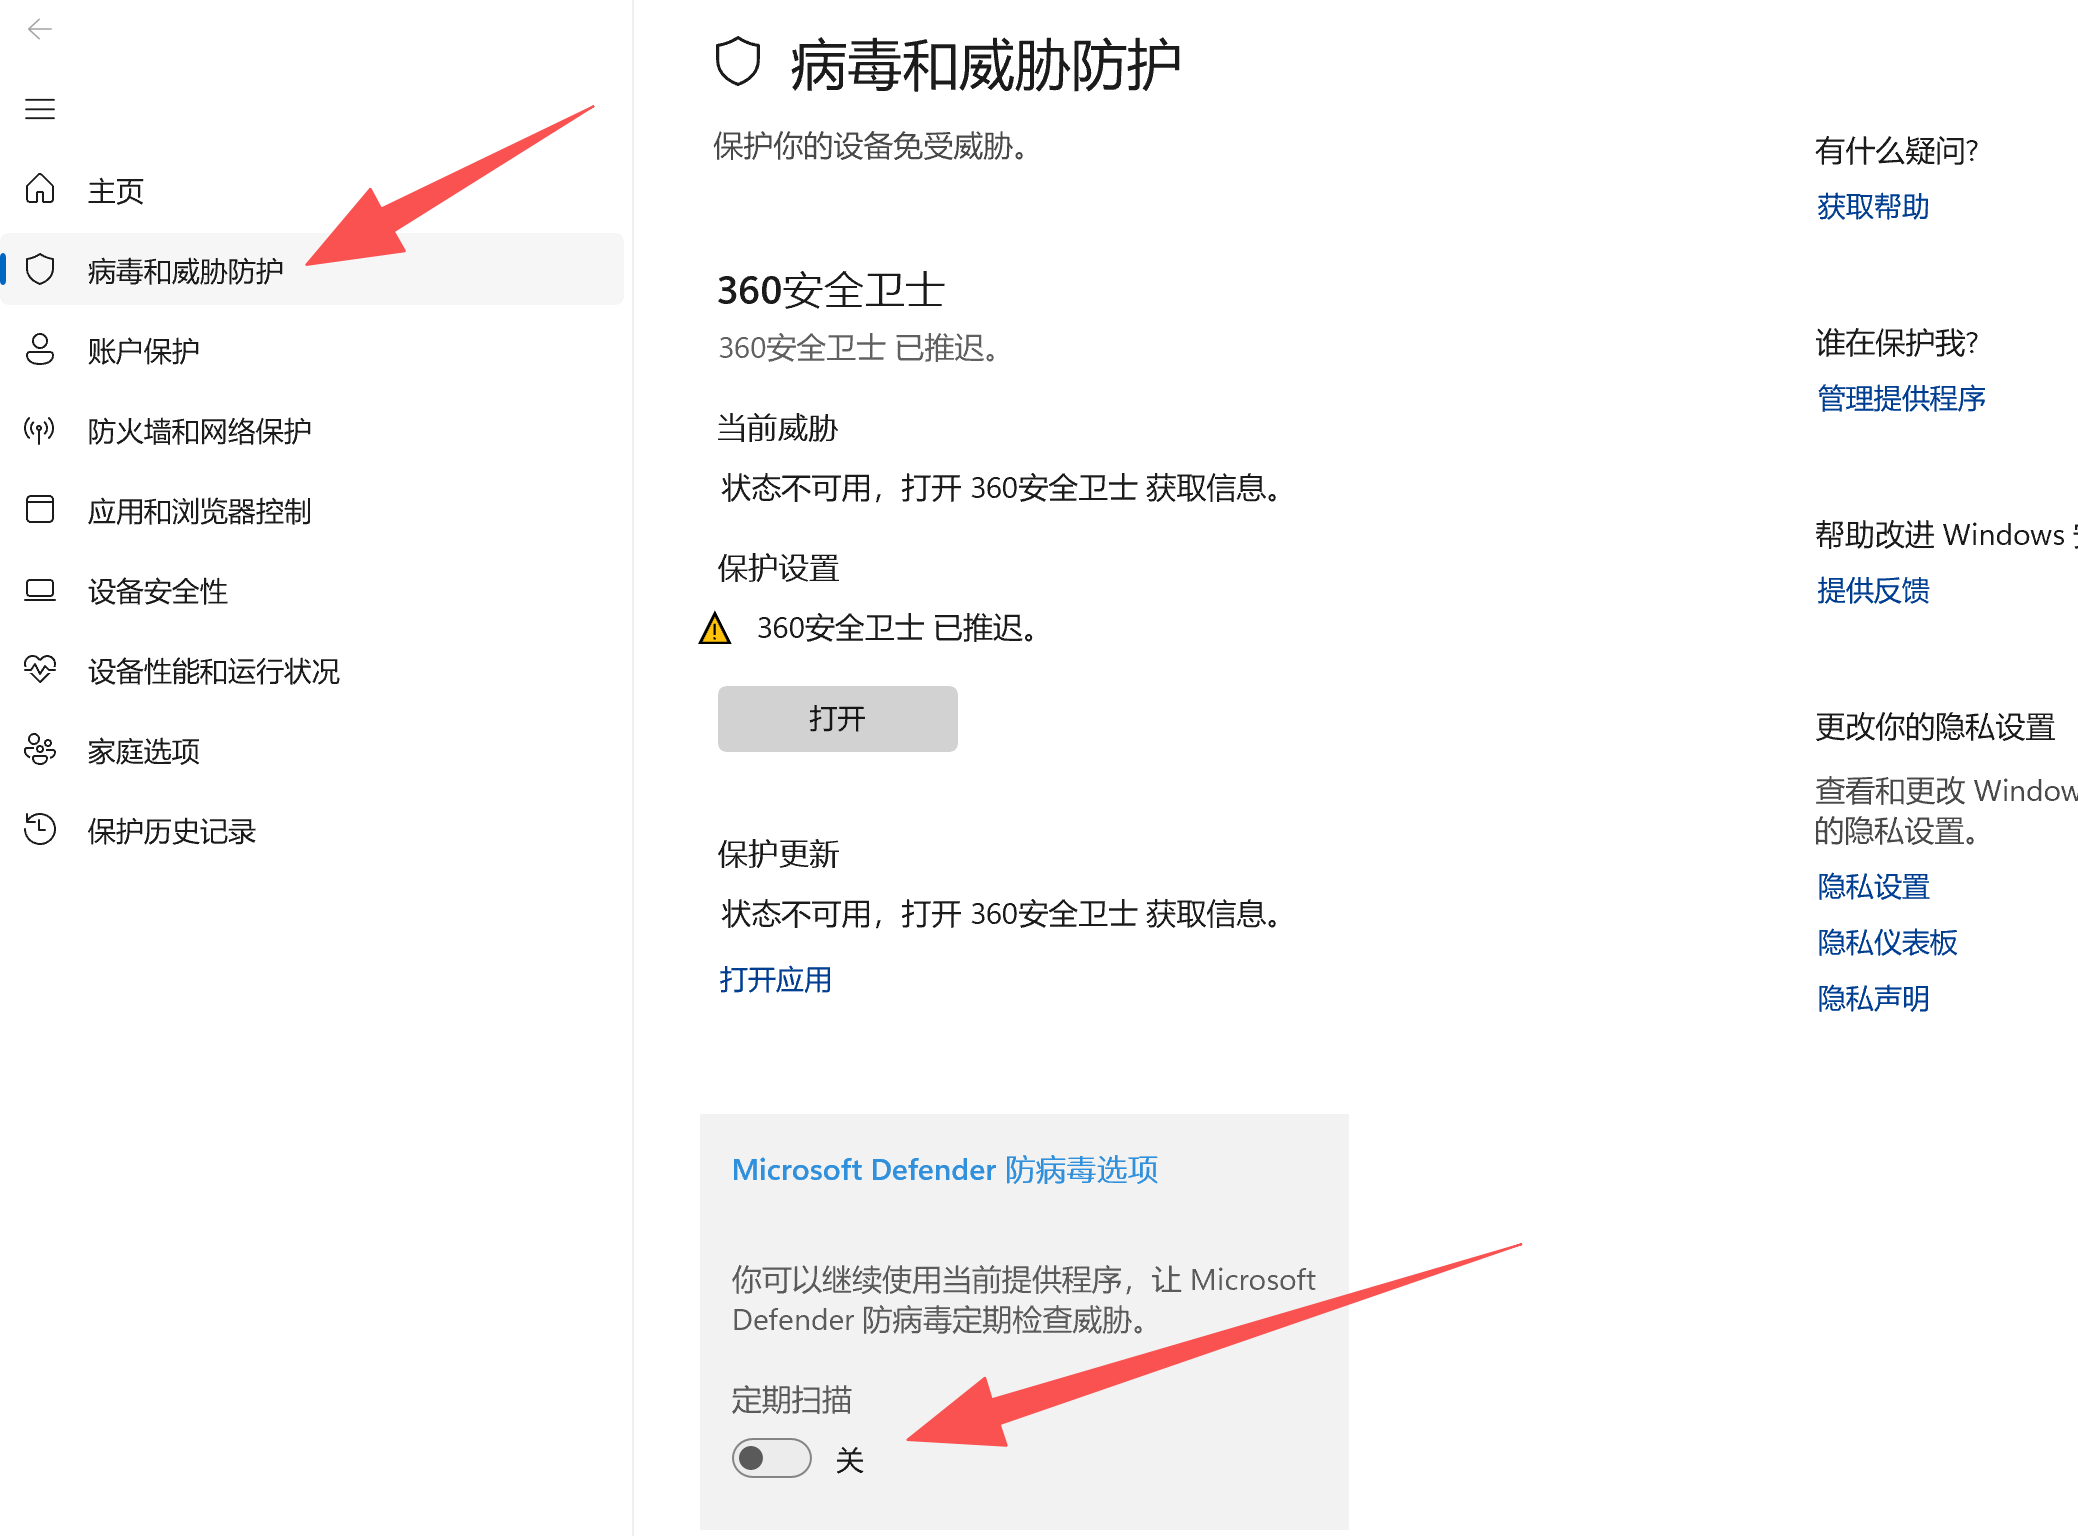Go to 主页 in sidebar
Viewport: 2078px width, 1536px height.
tap(312, 190)
